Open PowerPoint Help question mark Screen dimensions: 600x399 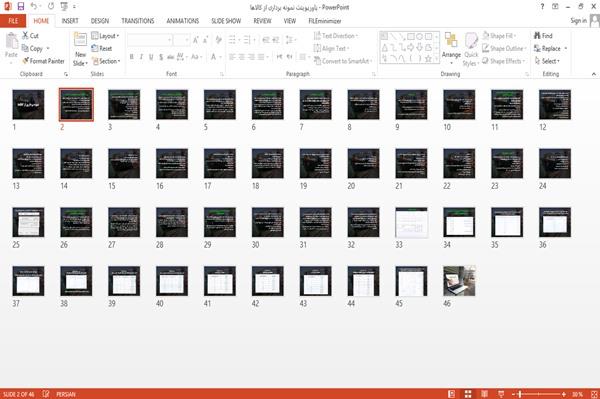click(x=542, y=7)
